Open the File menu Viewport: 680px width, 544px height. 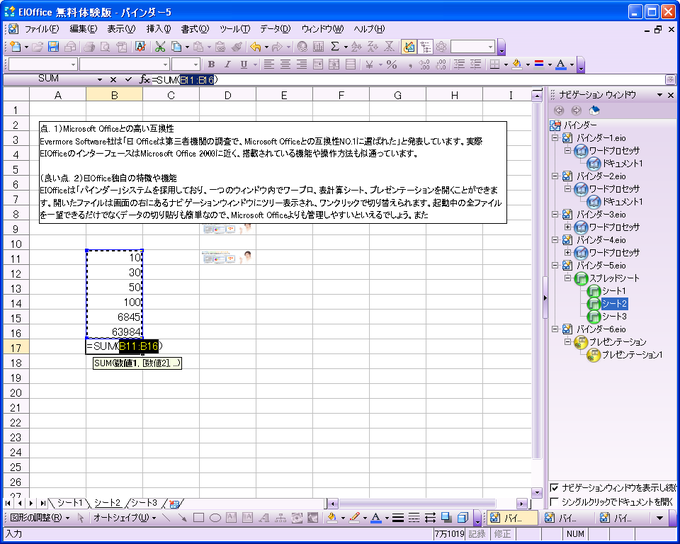pos(42,29)
